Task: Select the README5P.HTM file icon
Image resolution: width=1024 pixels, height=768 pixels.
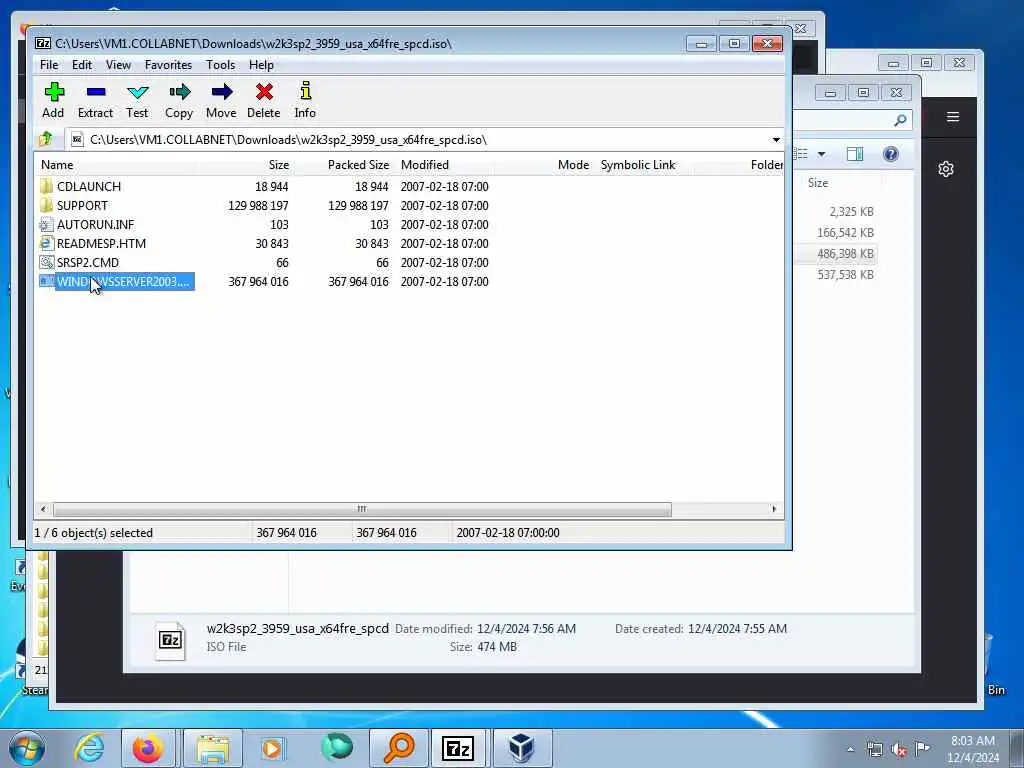Action: coord(46,244)
